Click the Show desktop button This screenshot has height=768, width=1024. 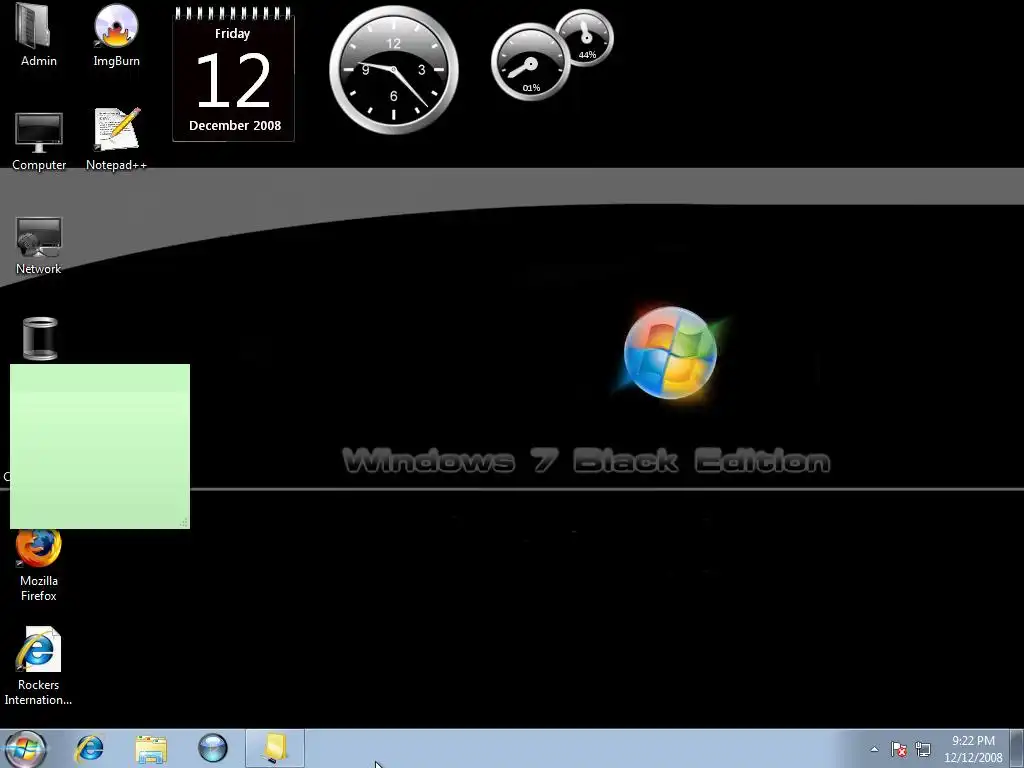[x=1018, y=748]
